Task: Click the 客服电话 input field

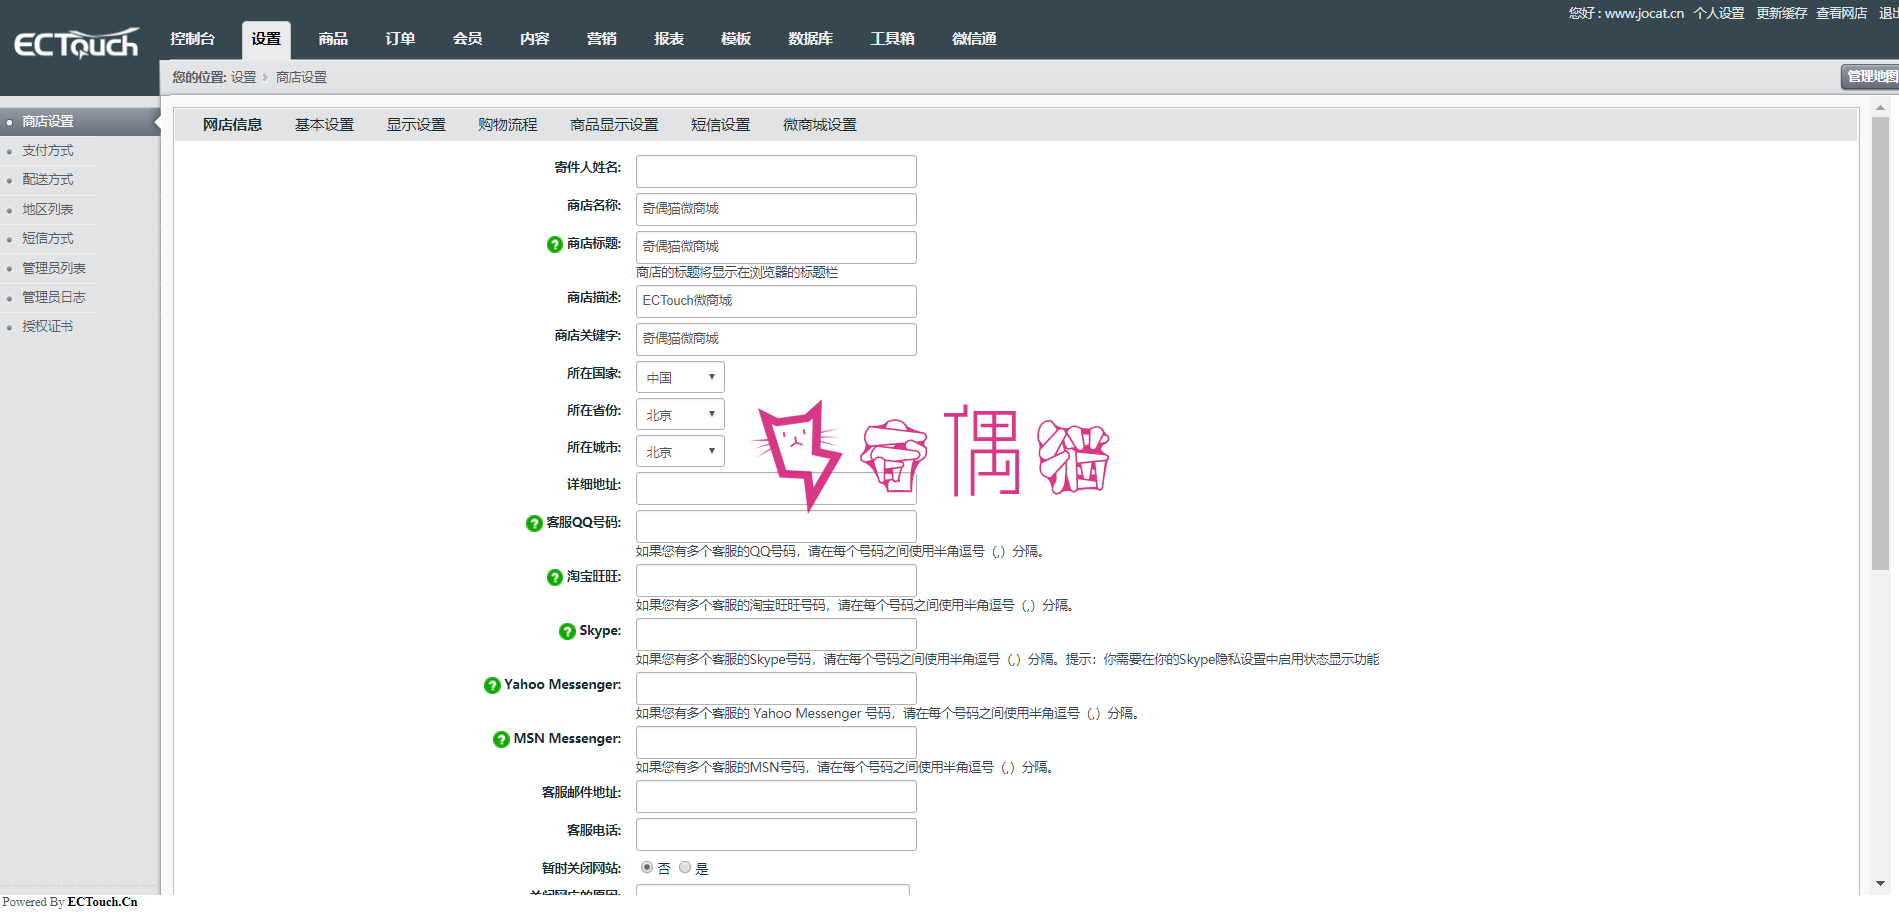Action: click(x=776, y=834)
